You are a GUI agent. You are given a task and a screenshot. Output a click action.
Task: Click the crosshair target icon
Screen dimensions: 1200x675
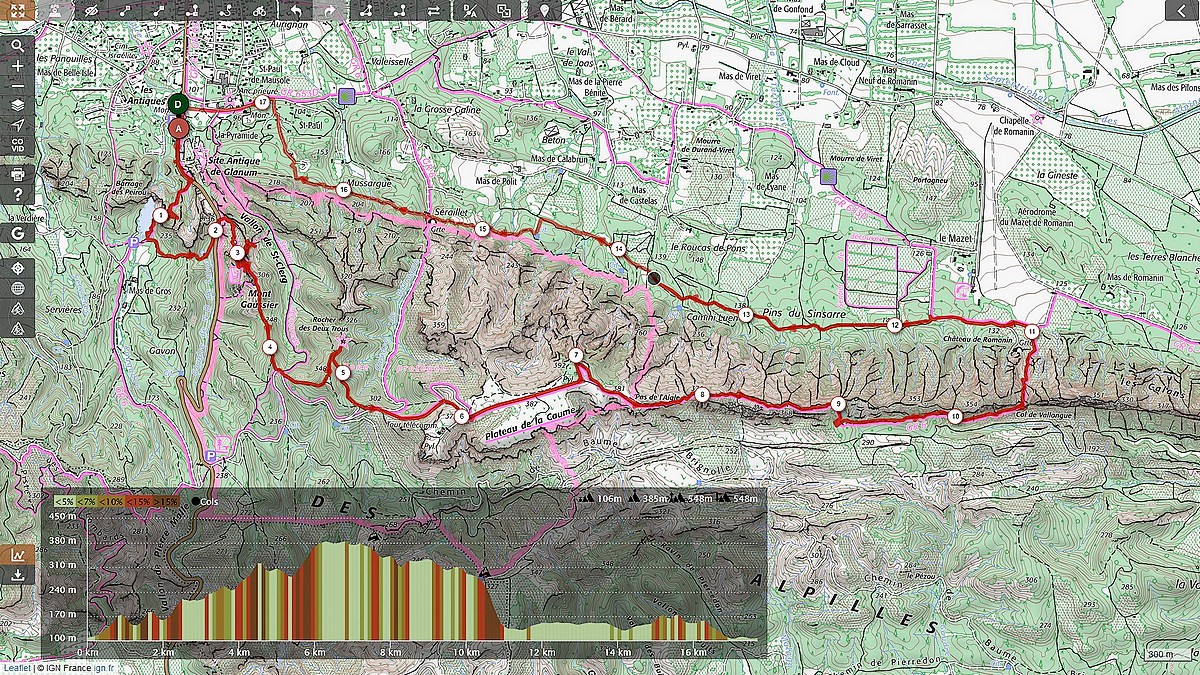coord(18,269)
